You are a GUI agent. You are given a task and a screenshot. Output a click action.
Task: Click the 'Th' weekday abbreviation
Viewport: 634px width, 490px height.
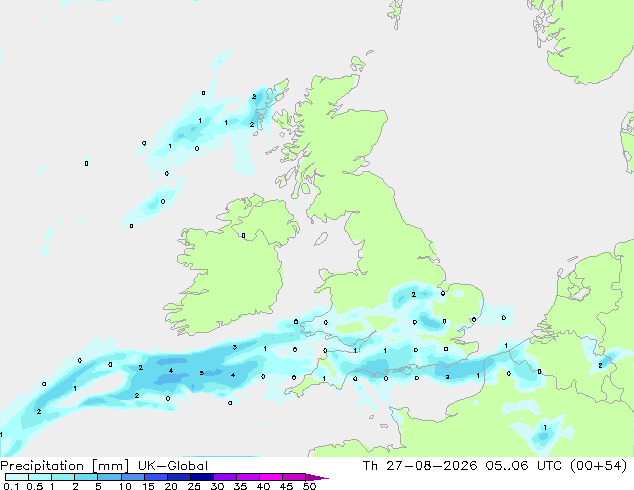tap(370, 466)
